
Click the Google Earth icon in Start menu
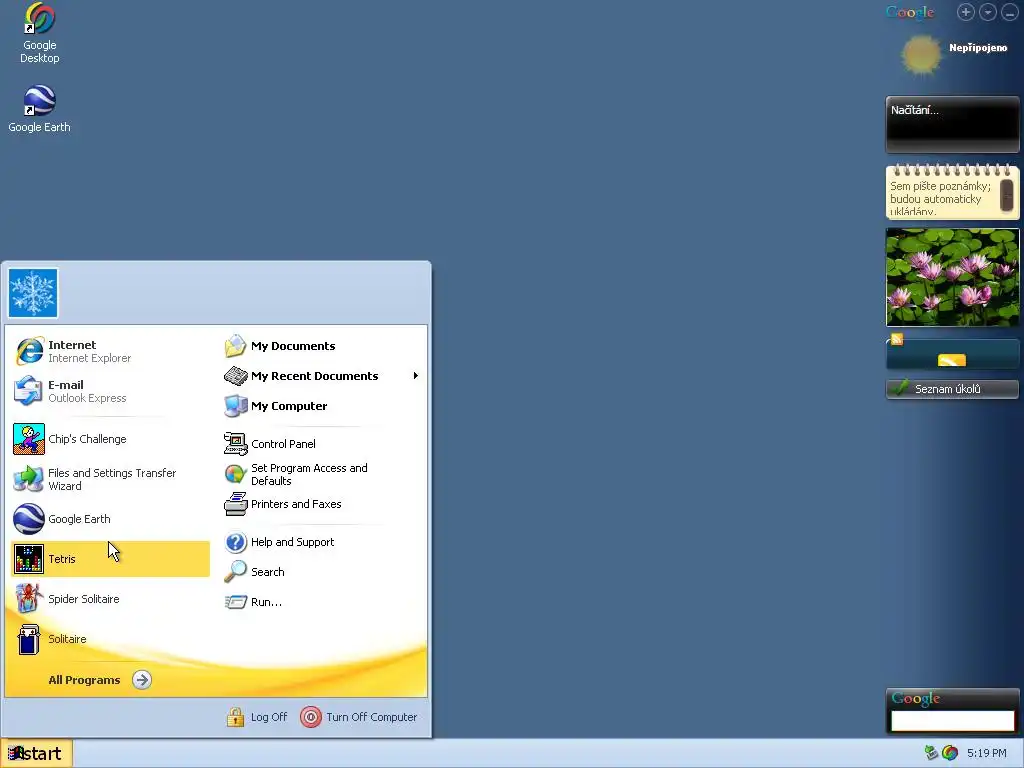tap(29, 519)
